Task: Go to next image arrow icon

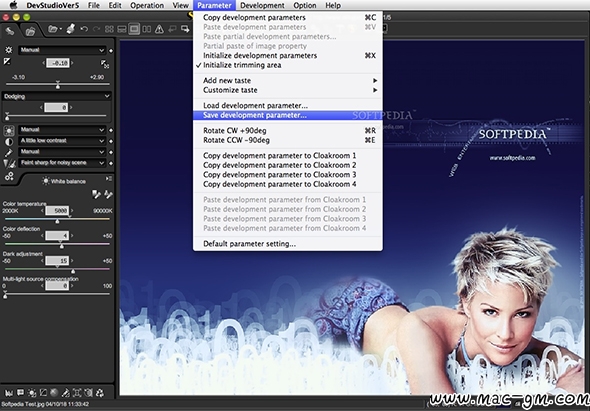Action: [x=185, y=29]
